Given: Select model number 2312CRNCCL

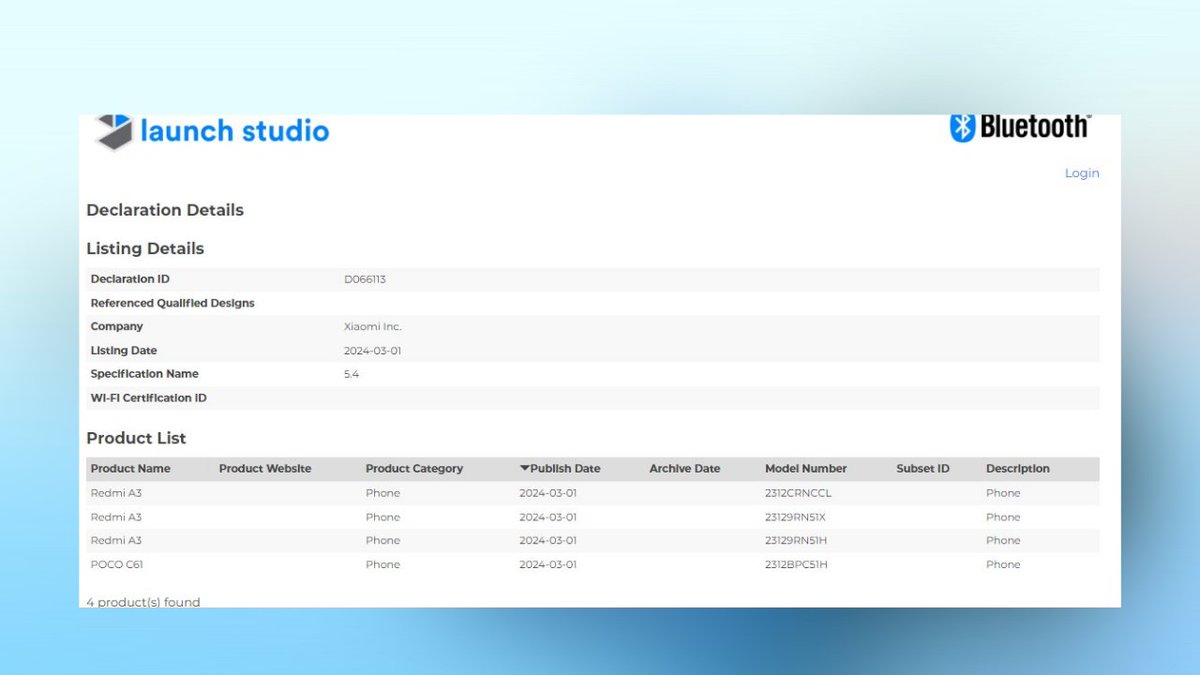Looking at the screenshot, I should tap(798, 493).
